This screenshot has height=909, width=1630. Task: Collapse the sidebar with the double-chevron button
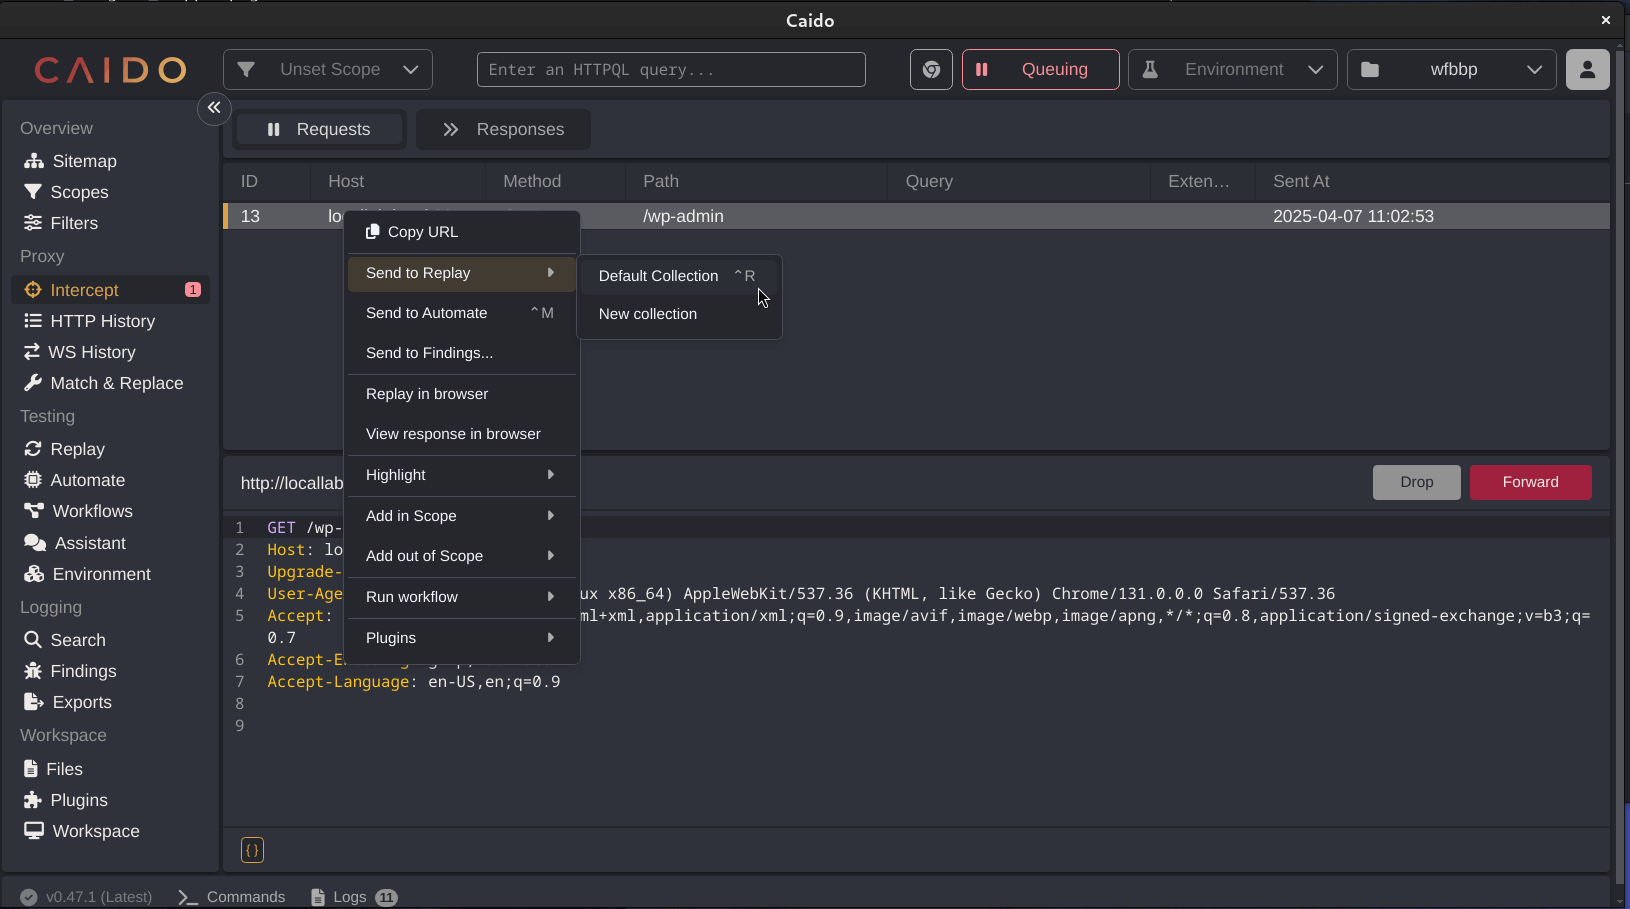214,108
